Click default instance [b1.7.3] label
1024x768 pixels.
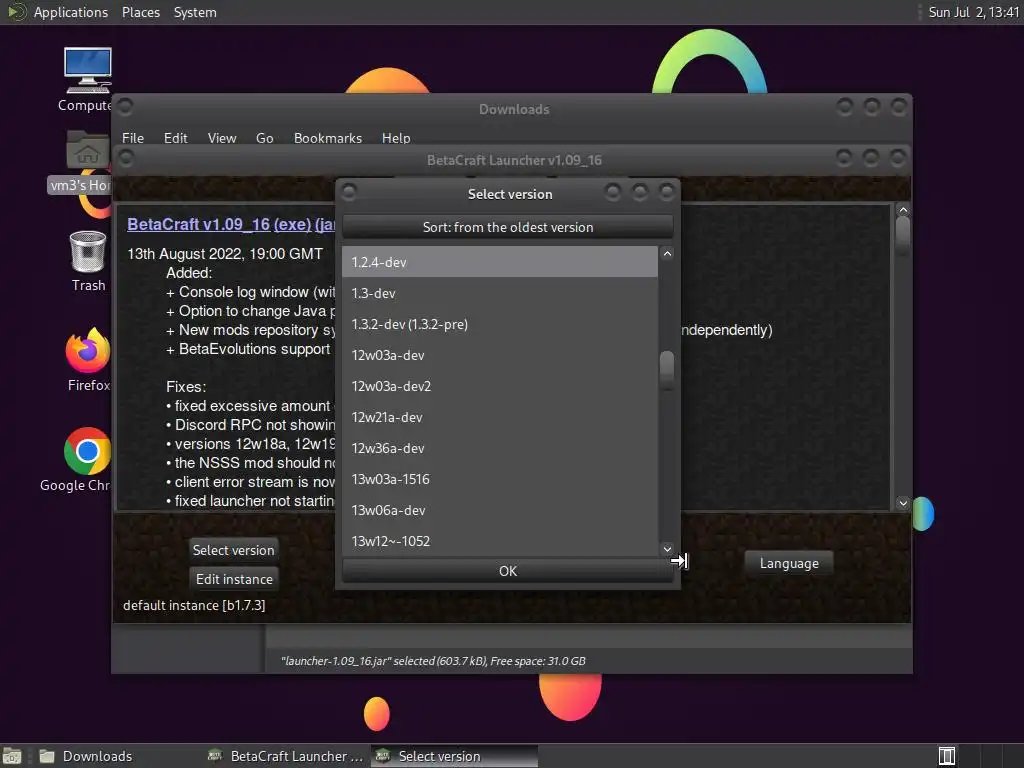tap(194, 605)
